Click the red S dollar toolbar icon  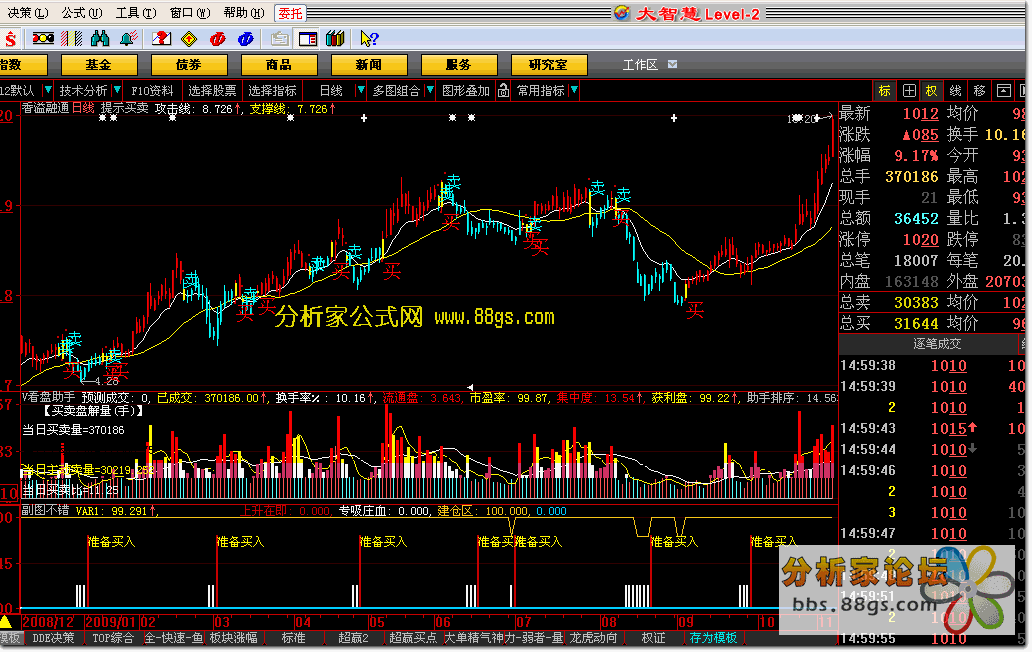tap(11, 39)
